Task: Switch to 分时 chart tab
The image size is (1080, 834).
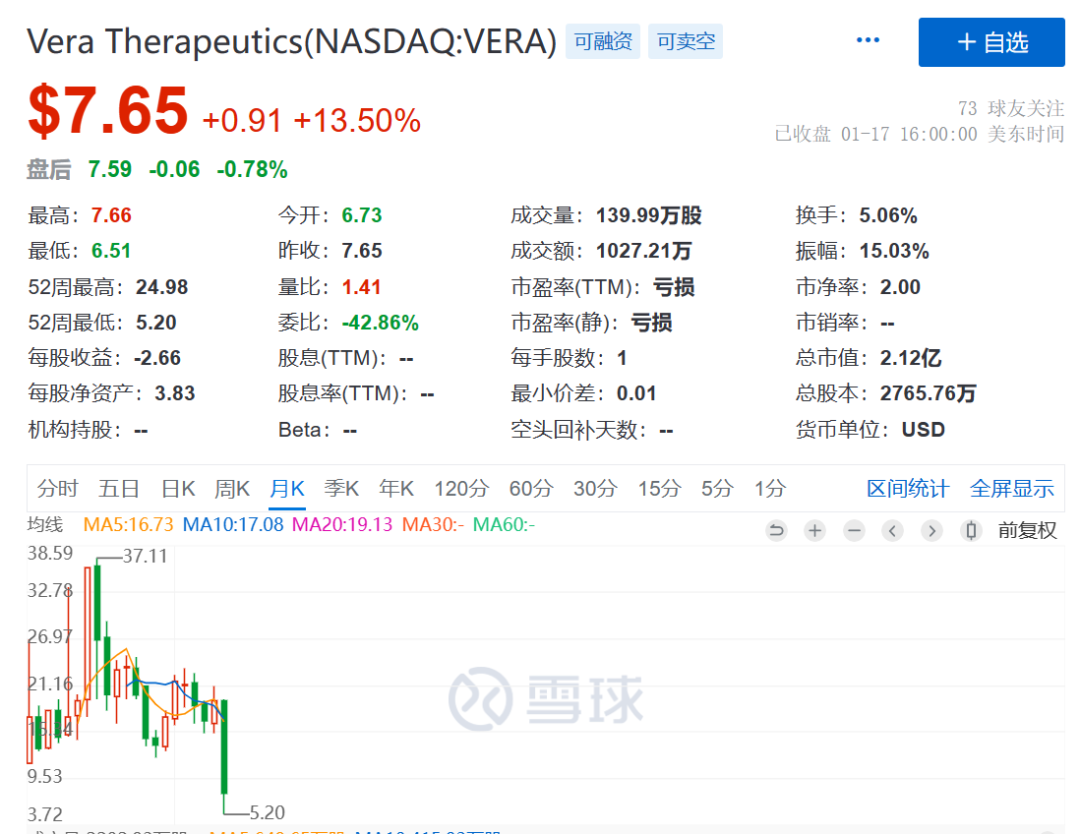Action: 58,489
